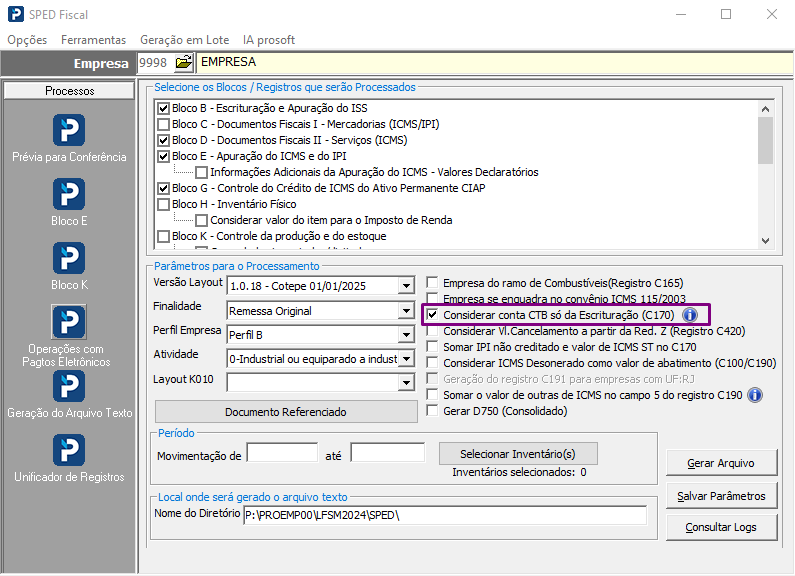Open the Ferramentas menu
The width and height of the screenshot is (795, 576).
tap(93, 39)
